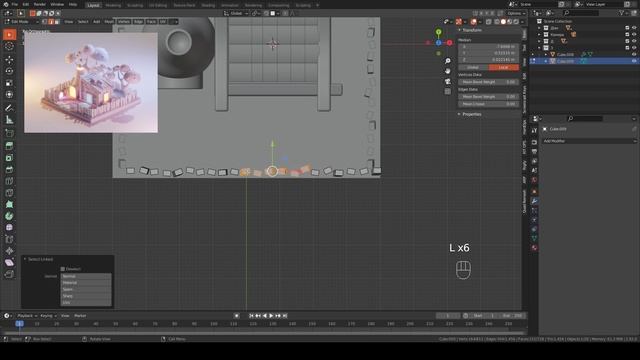The height and width of the screenshot is (360, 640).
Task: Select the Knife tool
Action: (x=9, y=193)
